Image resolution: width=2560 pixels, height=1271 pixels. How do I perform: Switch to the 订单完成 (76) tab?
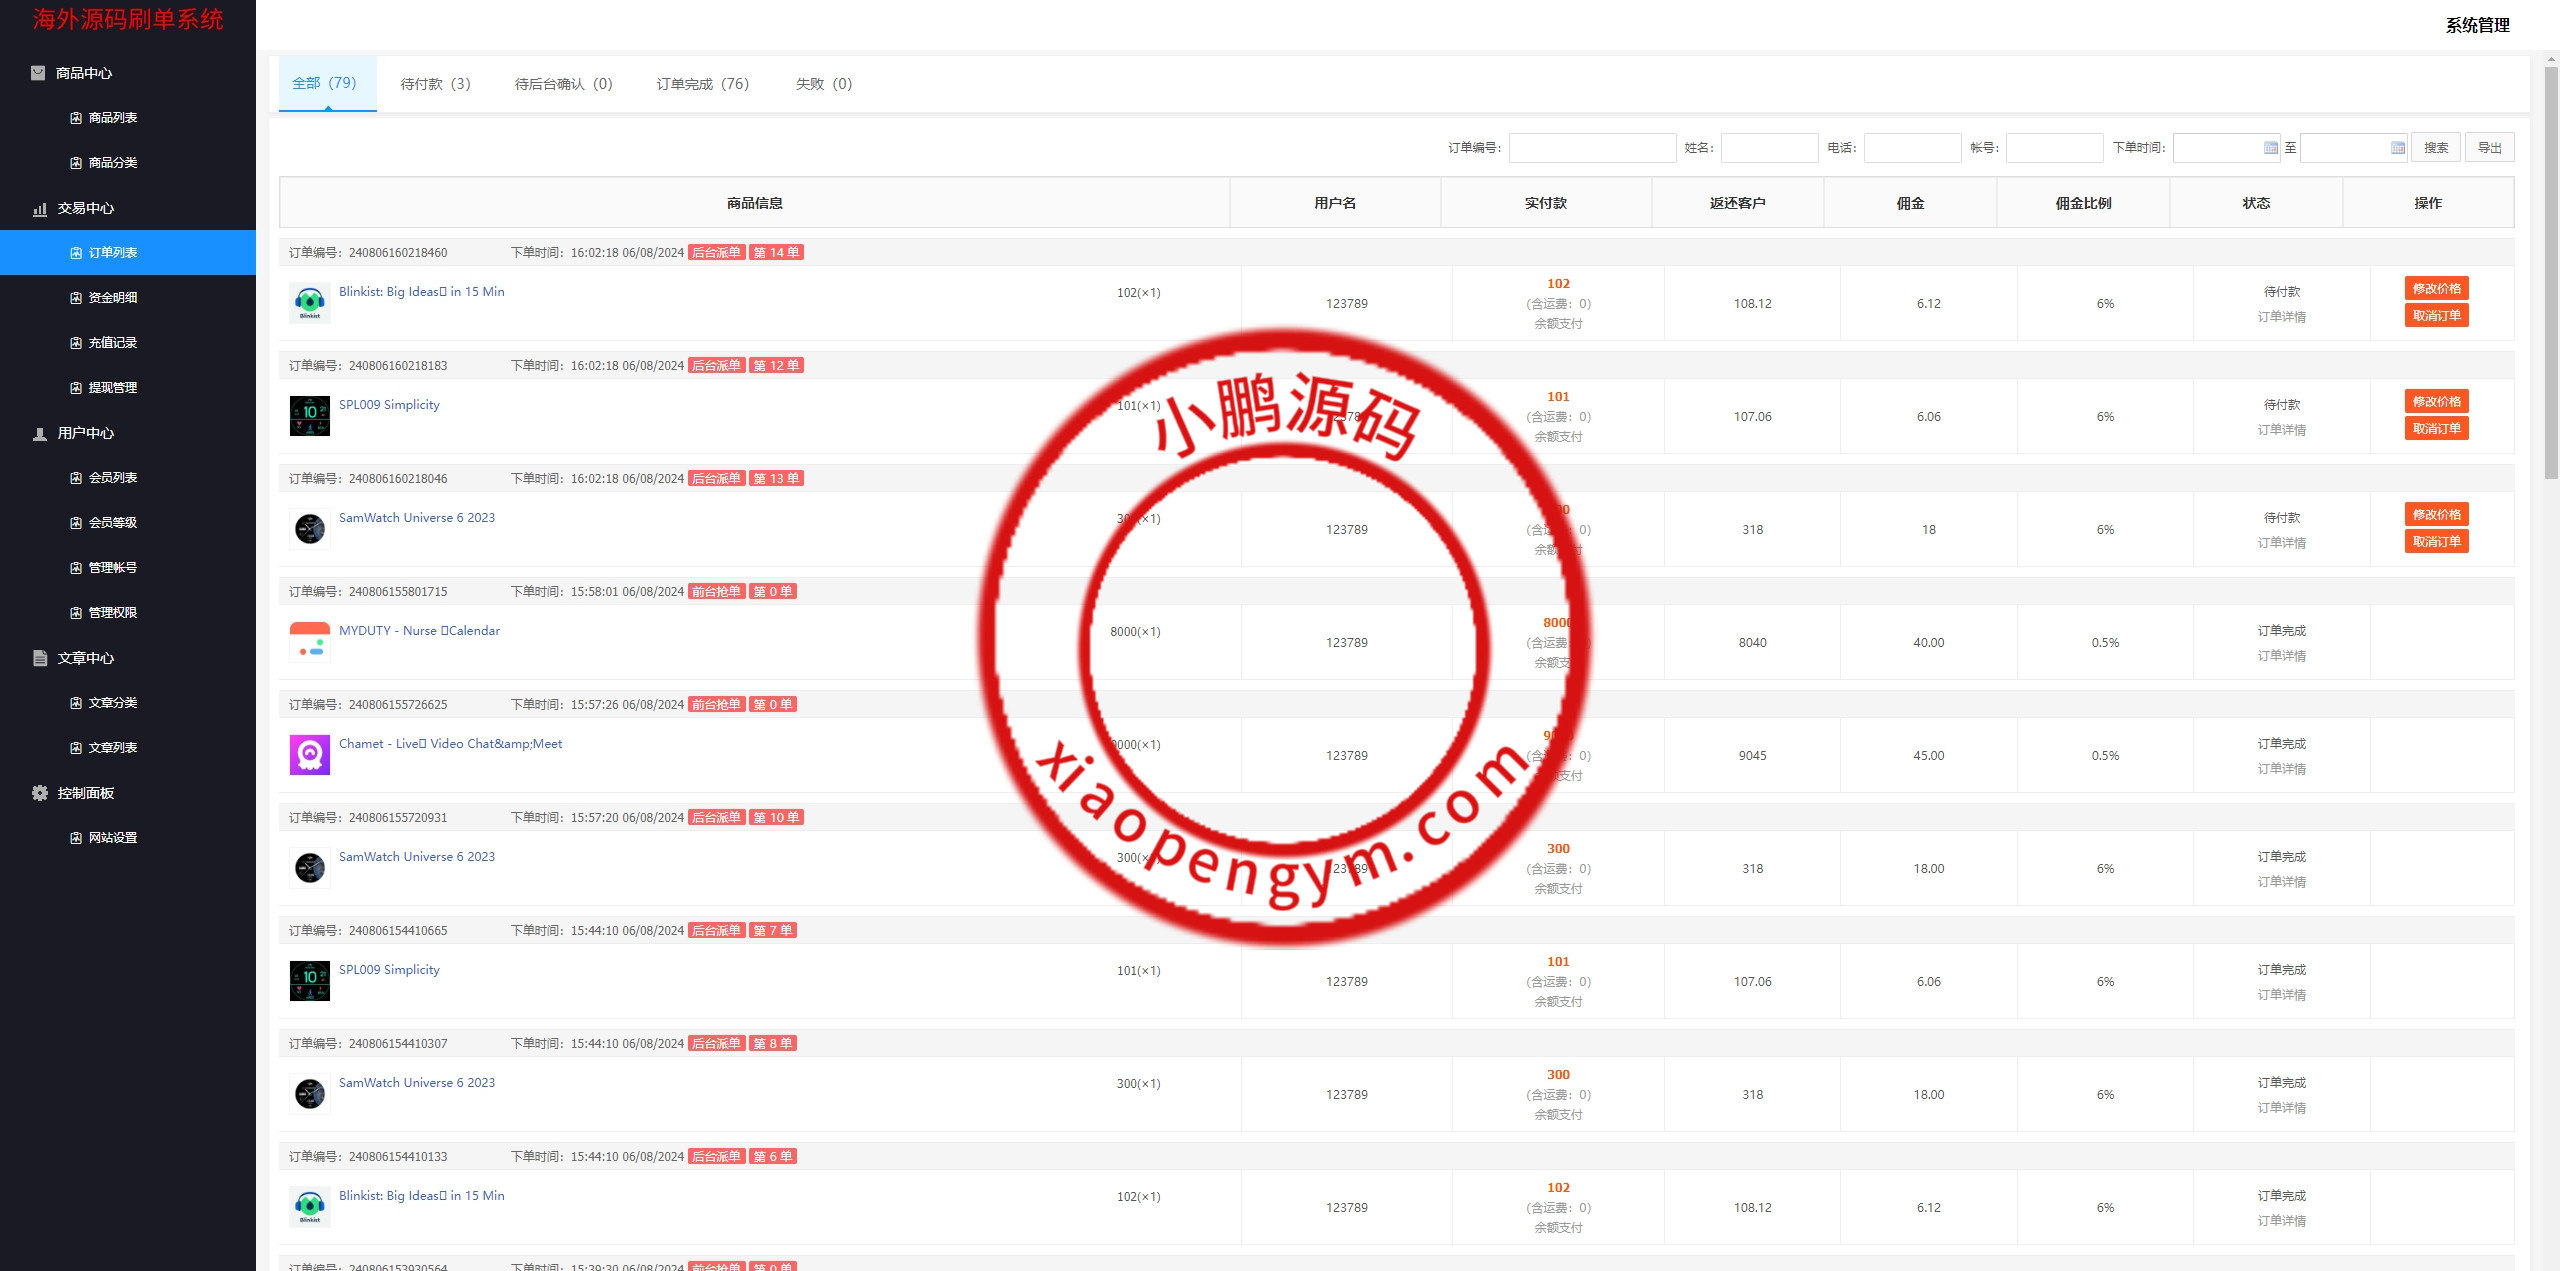tap(703, 84)
